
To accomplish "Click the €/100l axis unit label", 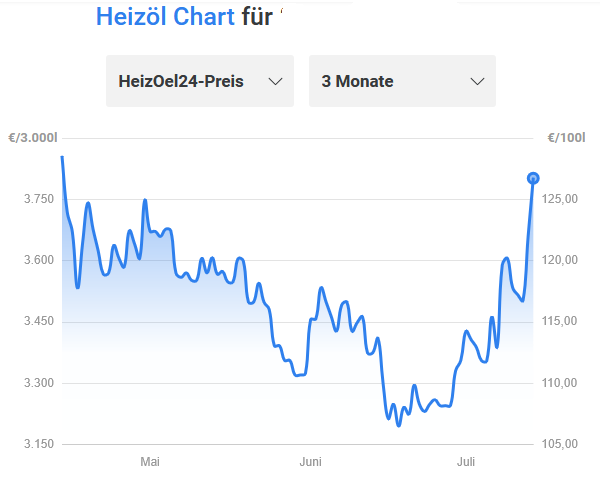I will 566,137.
